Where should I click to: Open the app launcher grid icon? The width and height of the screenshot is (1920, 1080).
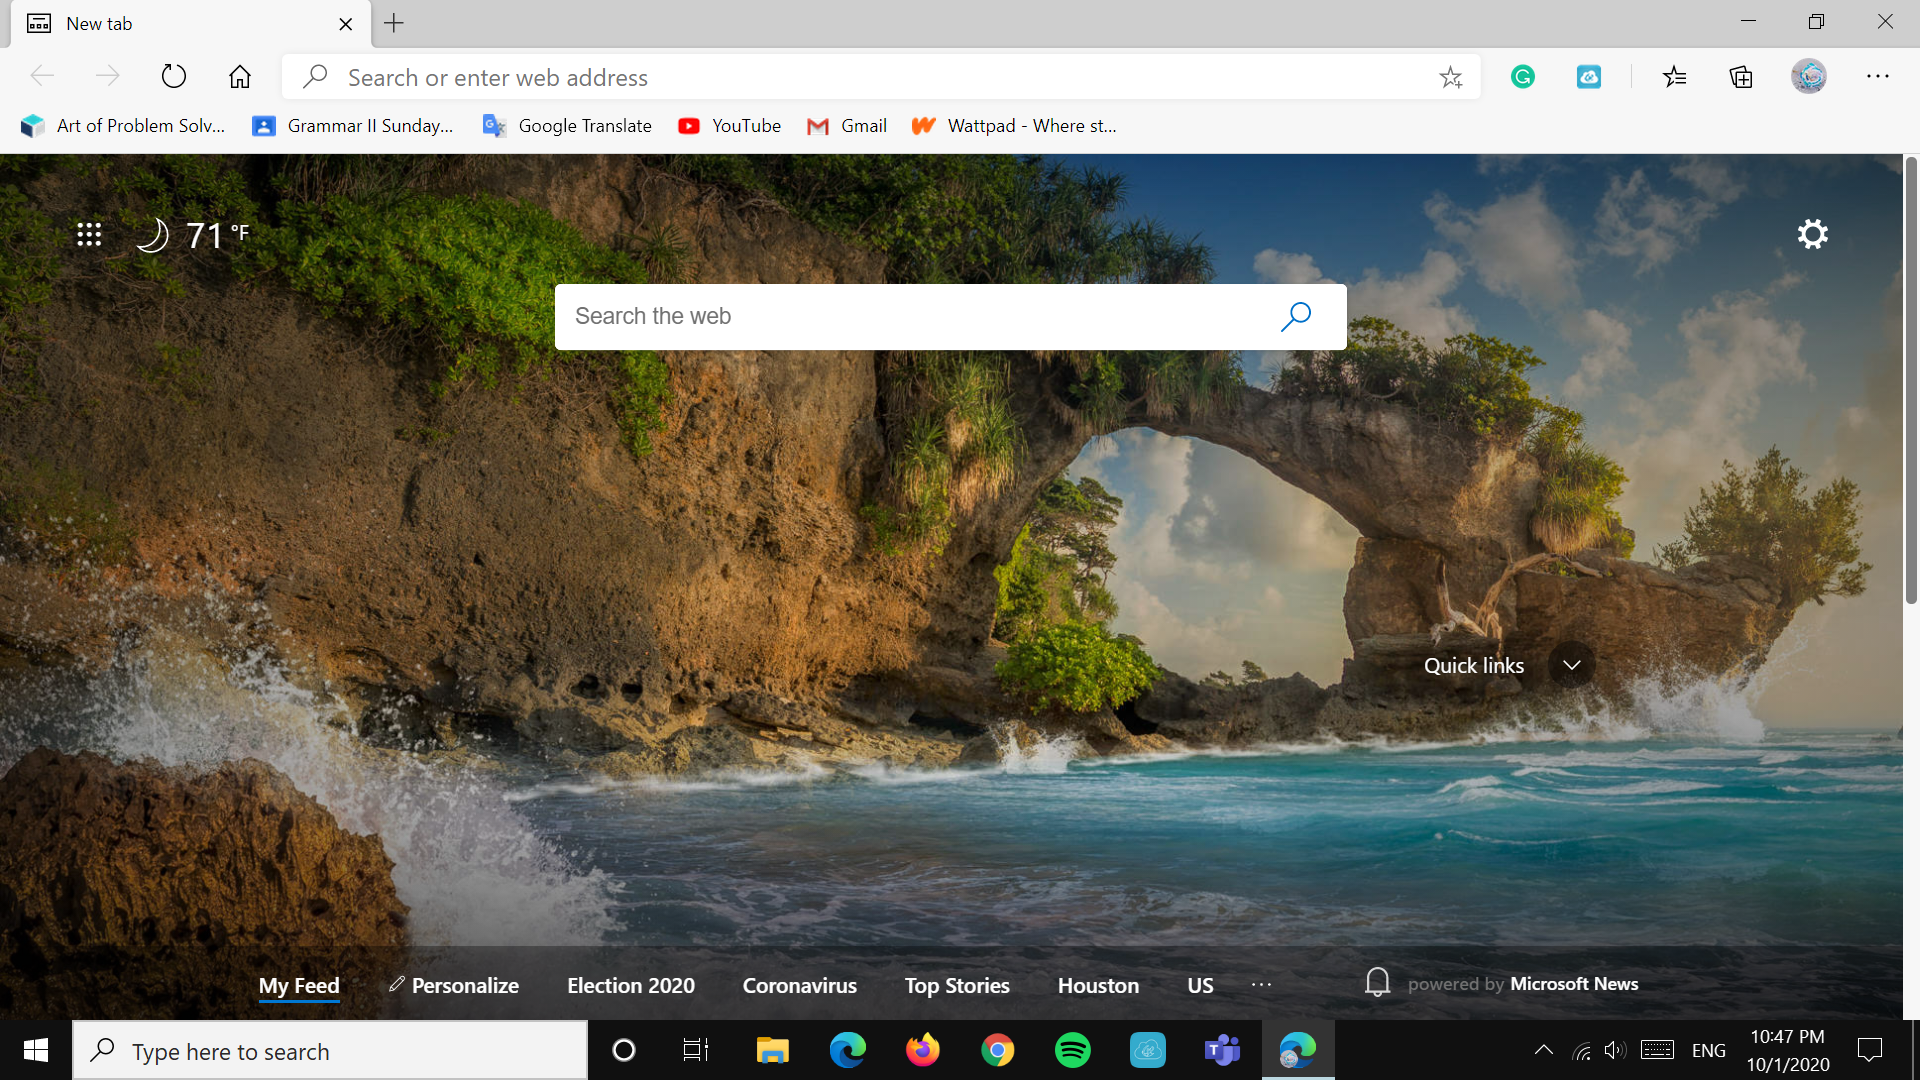click(89, 234)
